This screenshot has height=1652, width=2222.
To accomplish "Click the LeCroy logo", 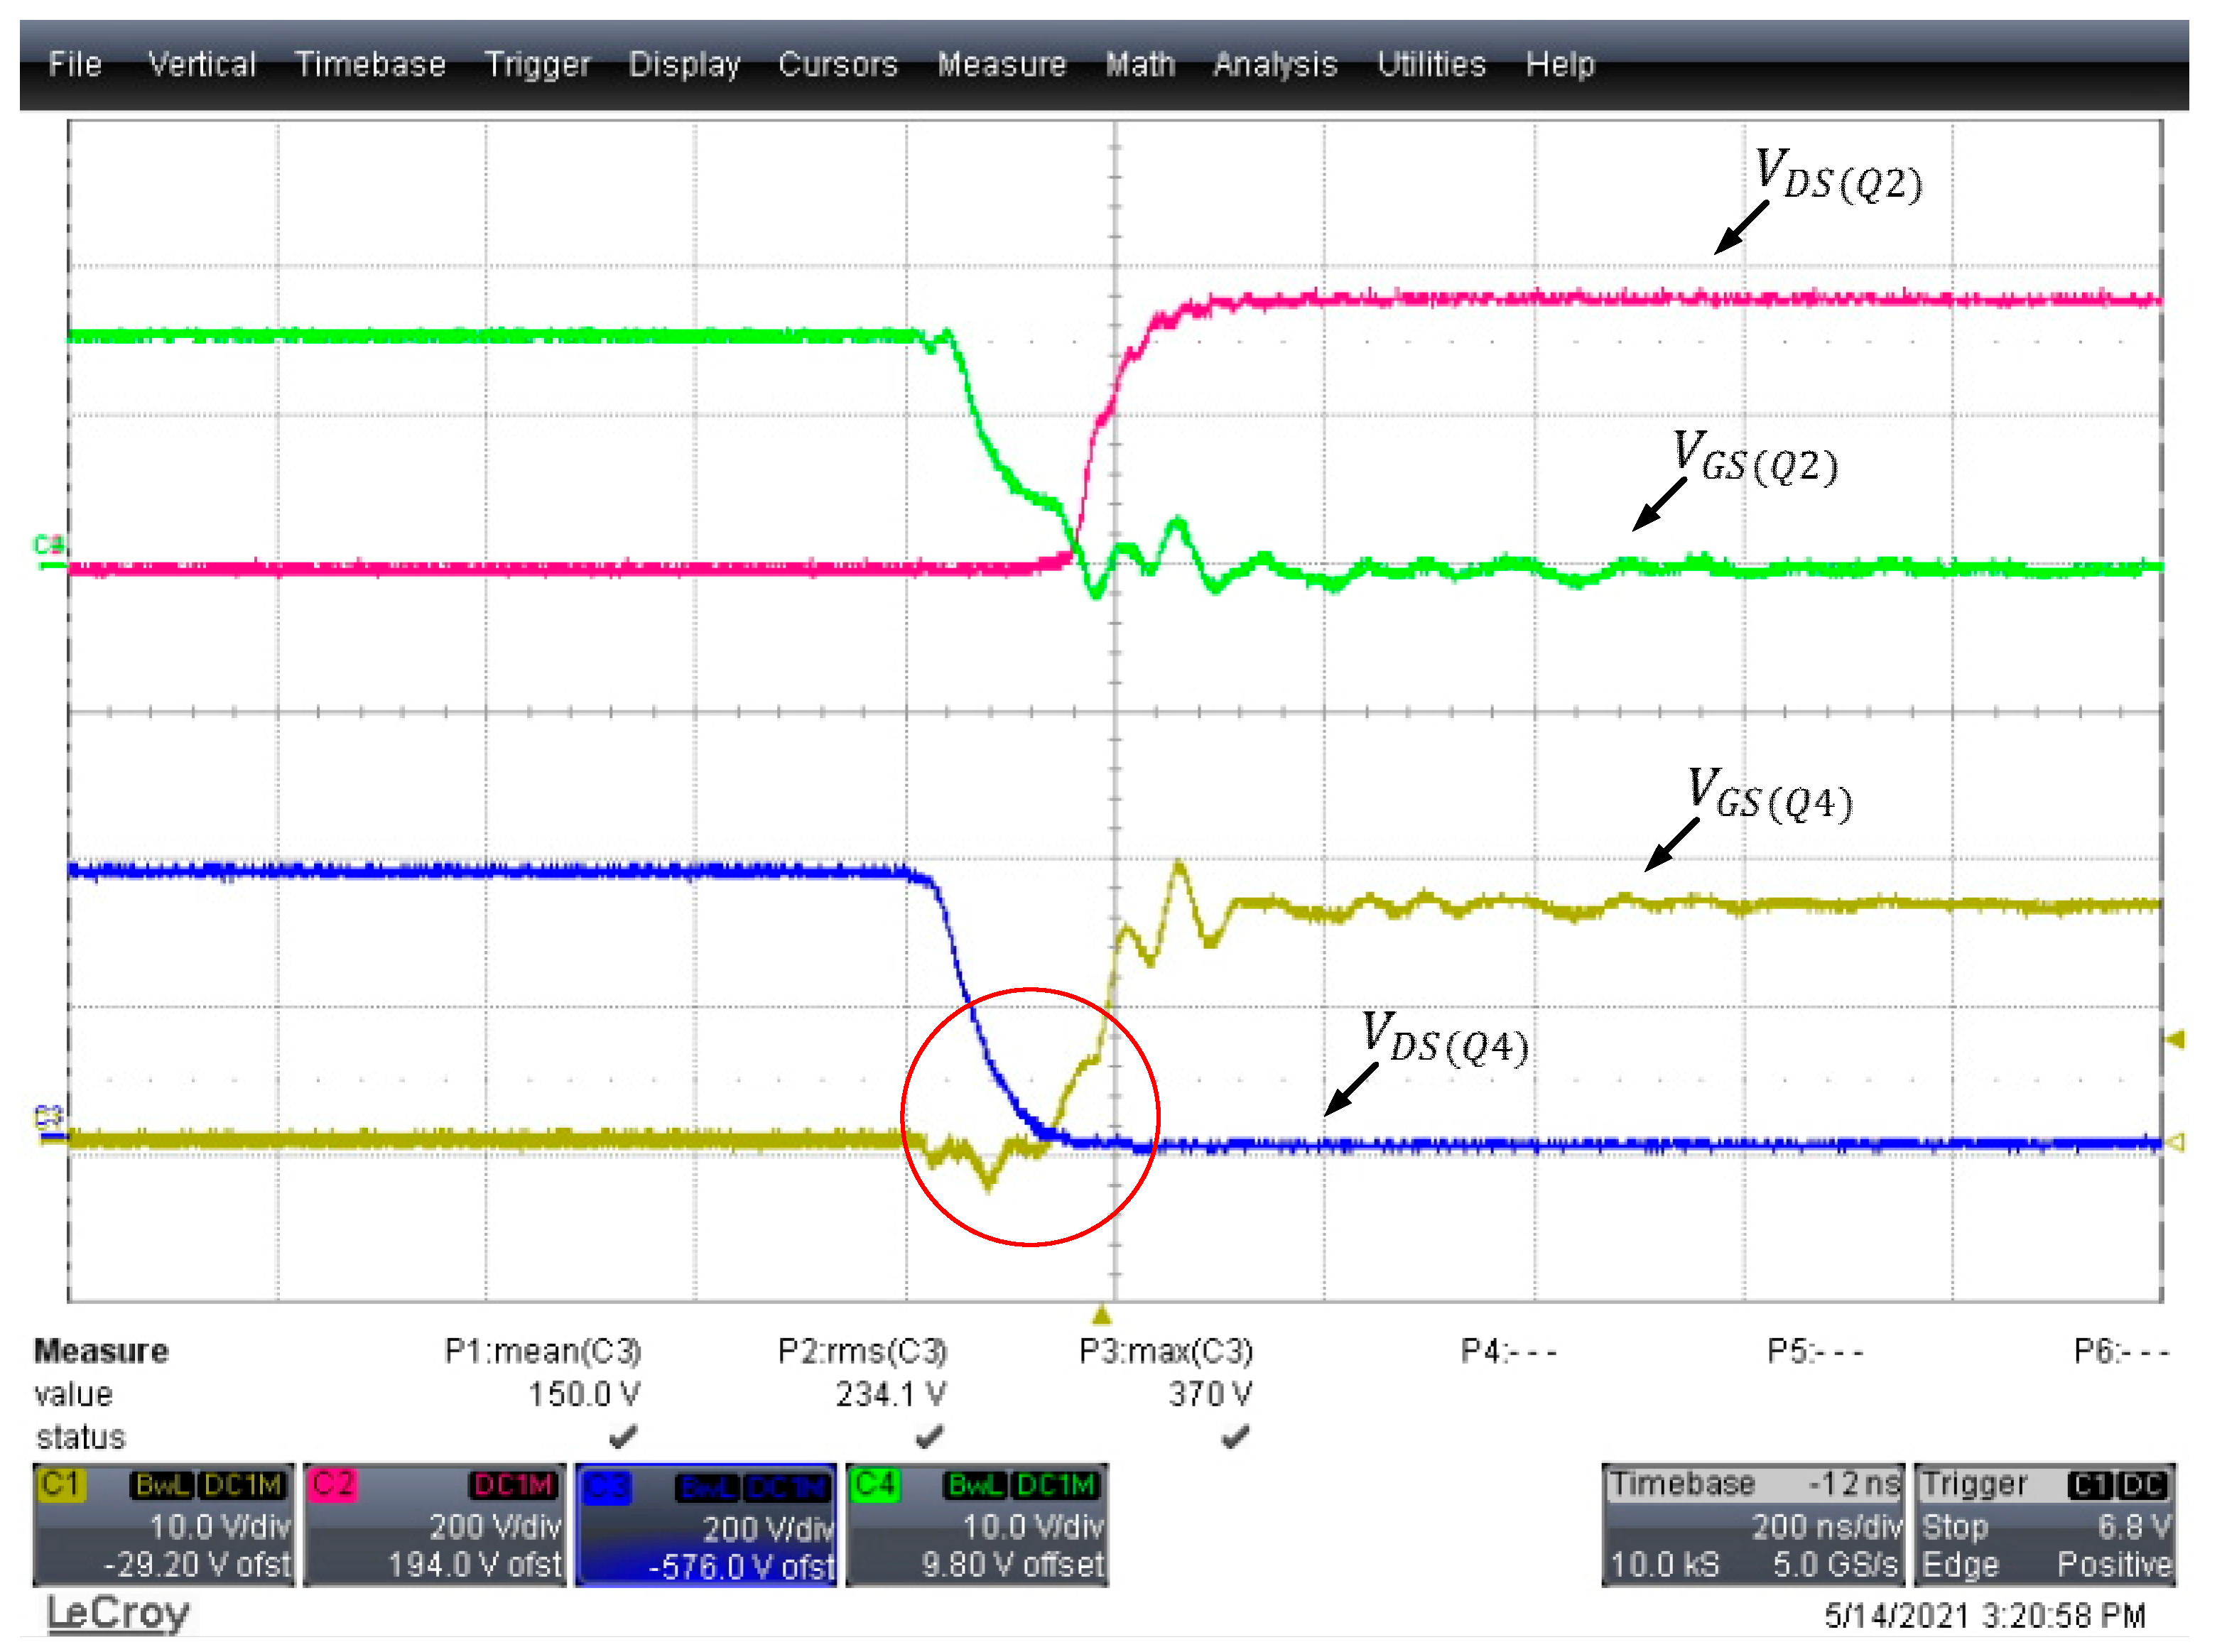I will tap(118, 1613).
